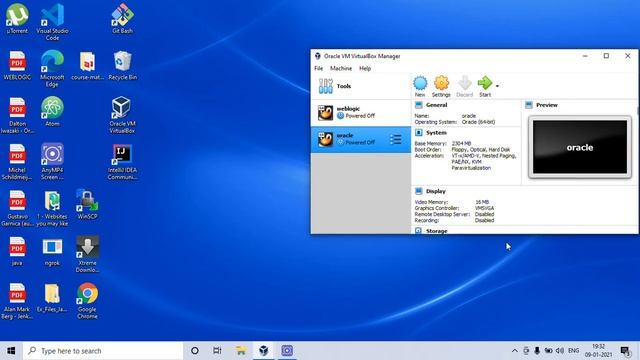Open the volume tray icon

click(560, 351)
